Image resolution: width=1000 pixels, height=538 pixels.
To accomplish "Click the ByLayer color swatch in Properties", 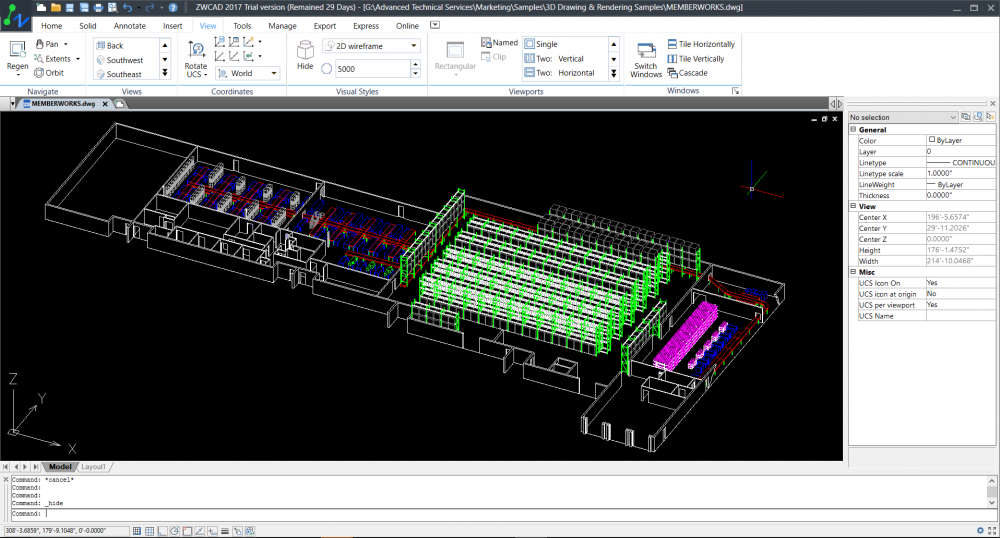I will pos(932,141).
